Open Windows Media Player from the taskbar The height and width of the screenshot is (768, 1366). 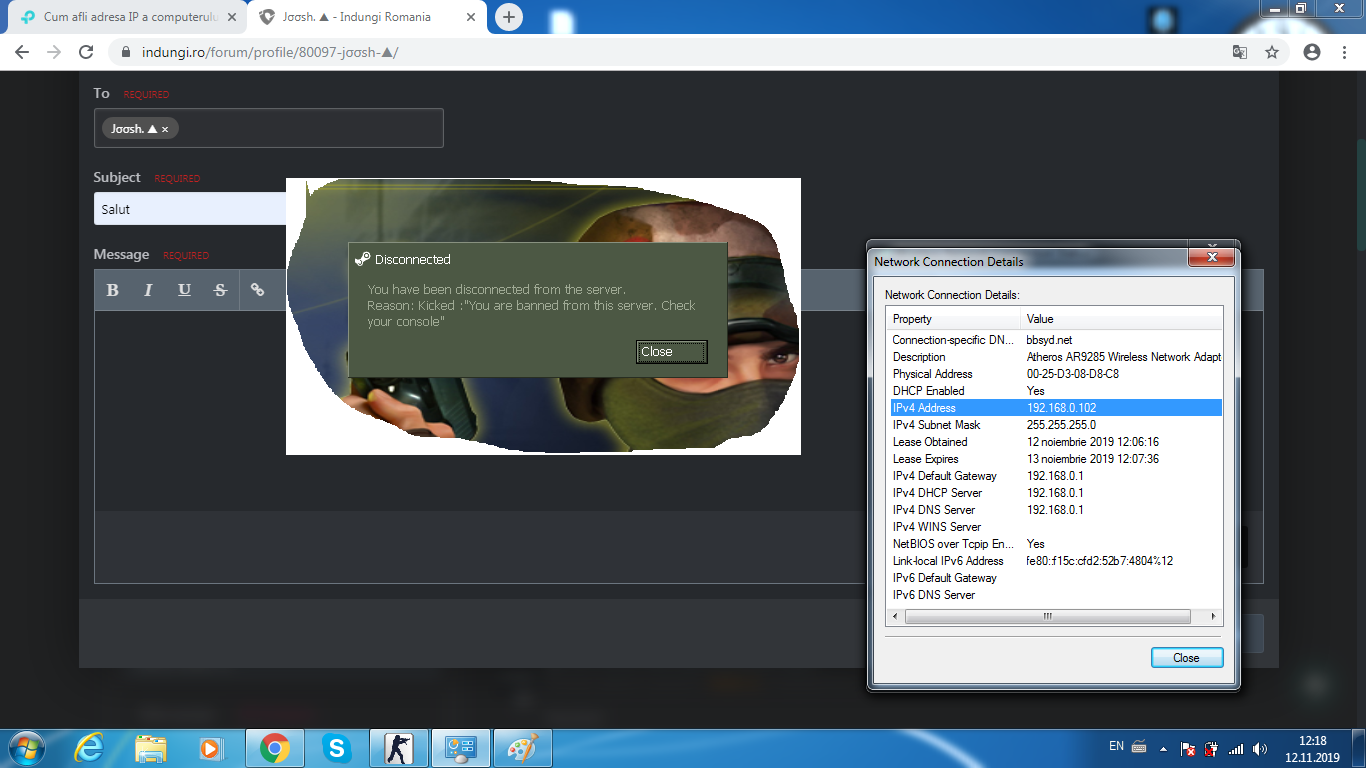(211, 748)
